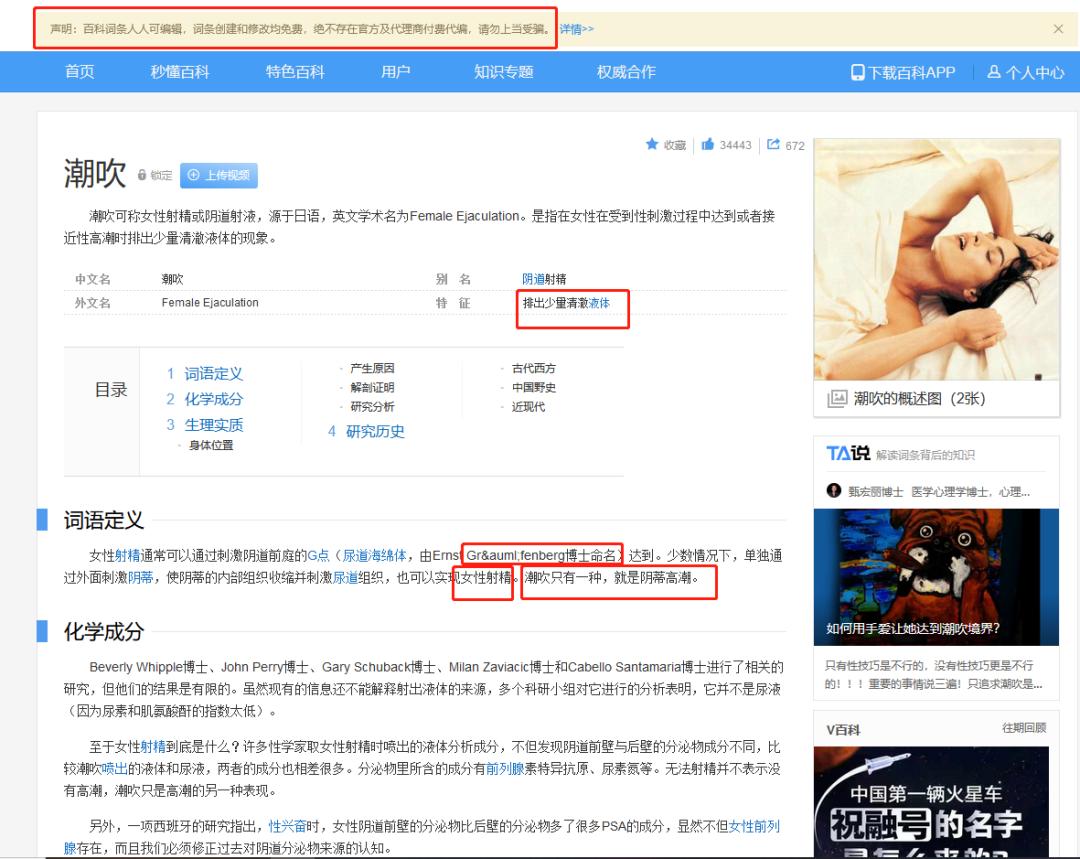Viewport: 1080px width, 859px height.
Task: Select 特色百科 in the top navigation
Action: (294, 71)
